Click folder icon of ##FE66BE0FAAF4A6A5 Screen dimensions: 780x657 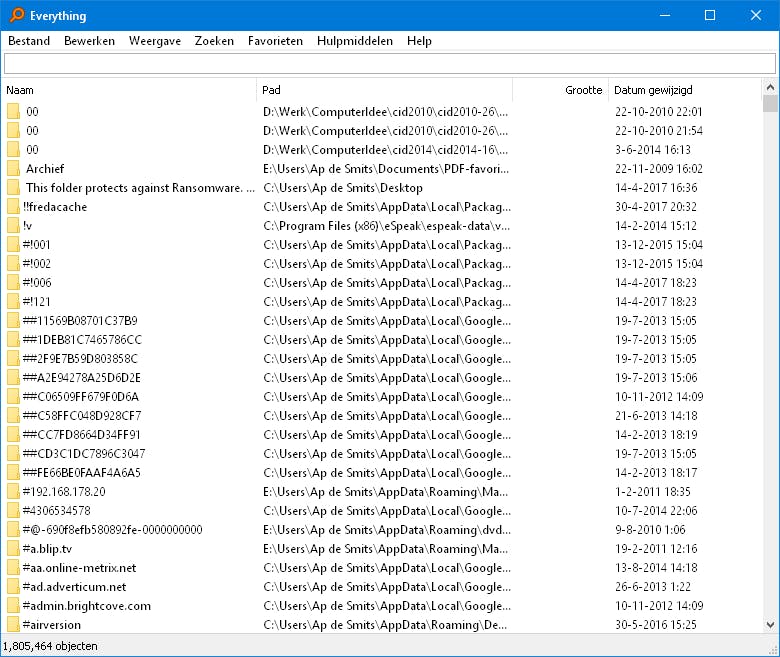click(x=13, y=472)
